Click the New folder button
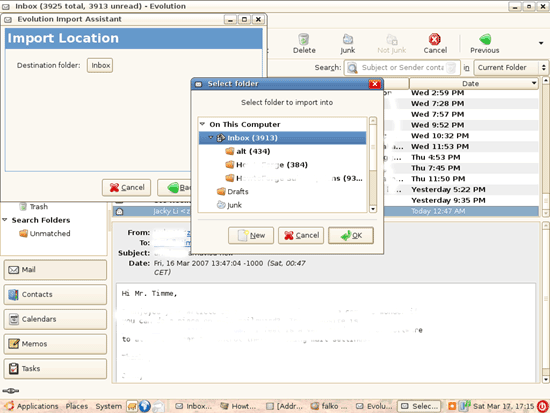The width and height of the screenshot is (550, 413). (x=251, y=235)
